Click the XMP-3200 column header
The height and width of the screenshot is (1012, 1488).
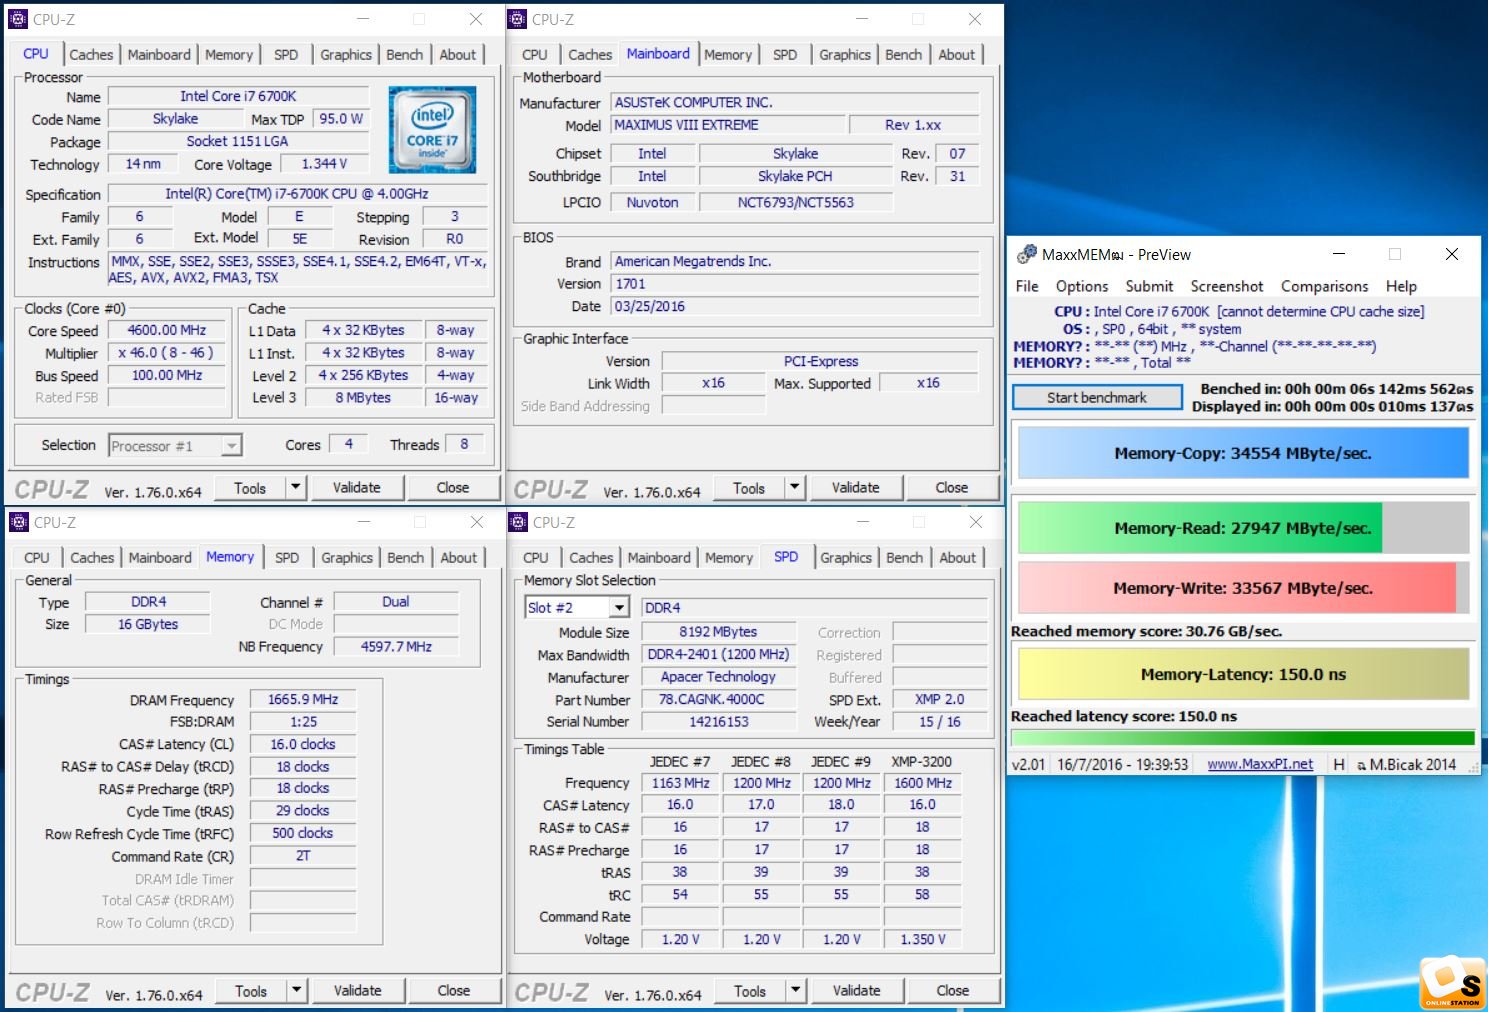(922, 762)
